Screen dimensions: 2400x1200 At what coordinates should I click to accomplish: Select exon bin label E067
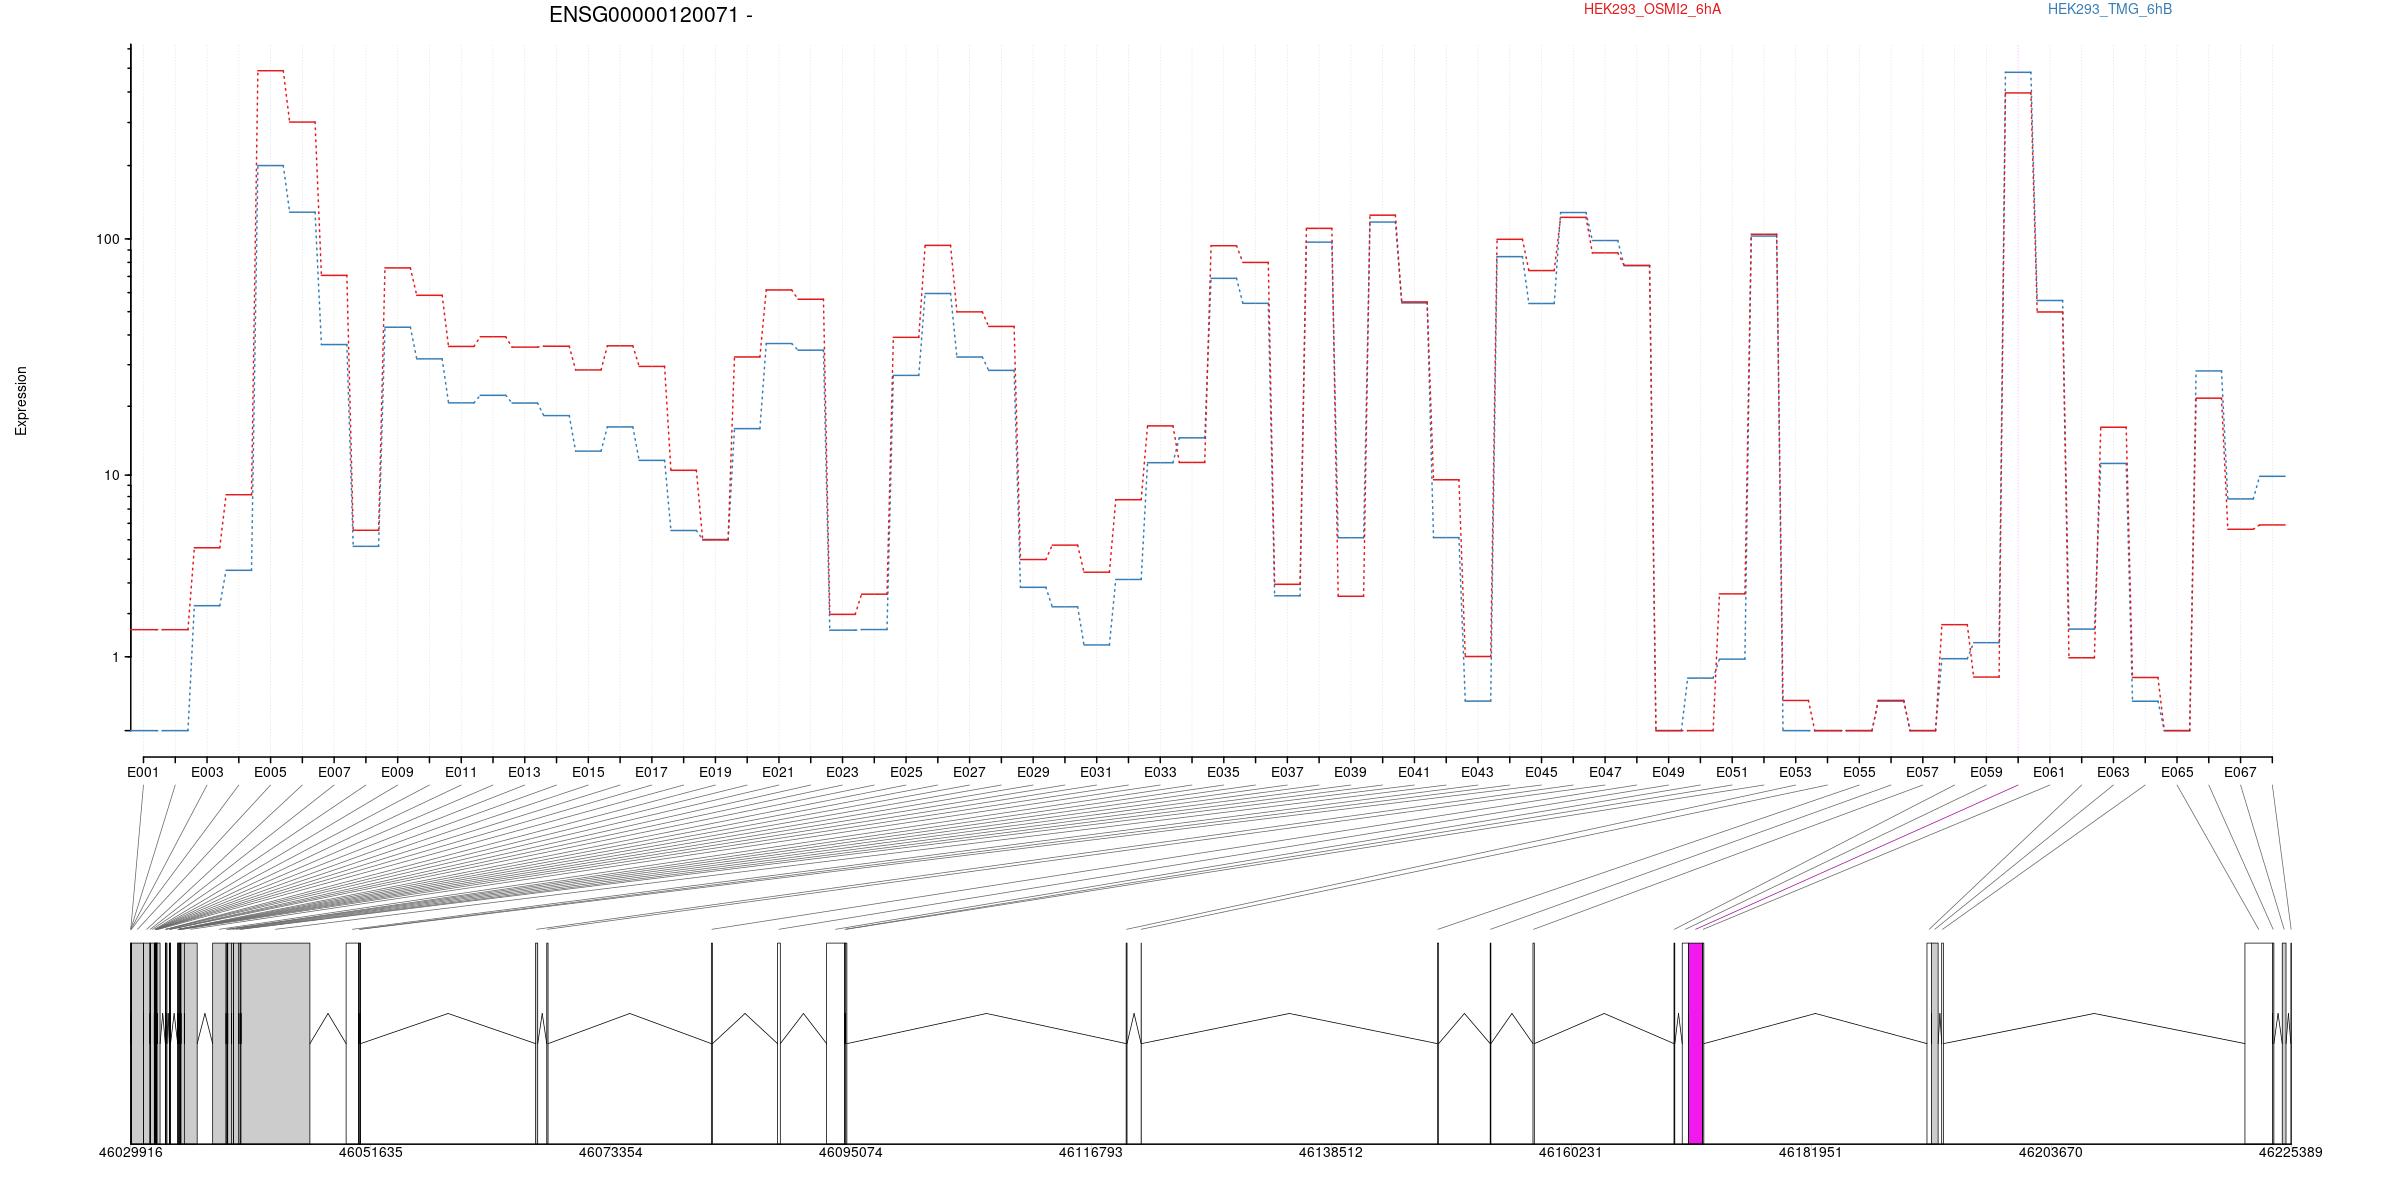[2240, 772]
